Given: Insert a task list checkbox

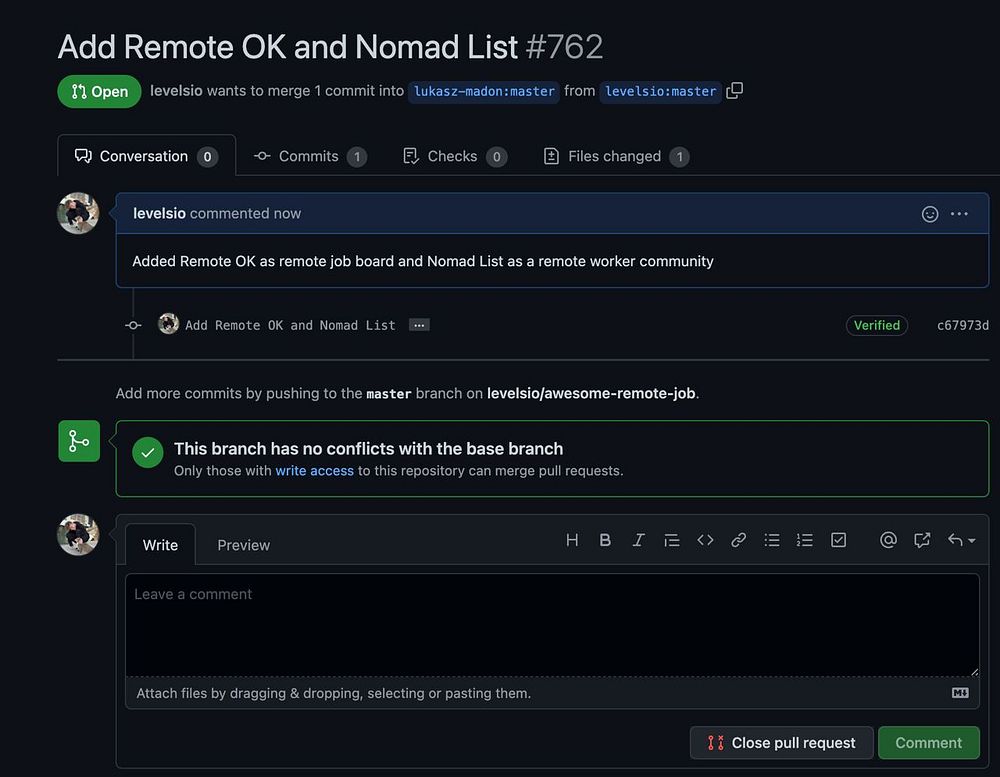Looking at the screenshot, I should click(839, 540).
